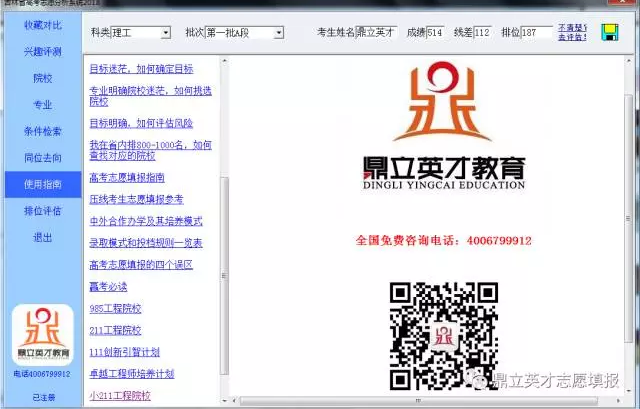Click the 排位 input field showing 187

(536, 33)
